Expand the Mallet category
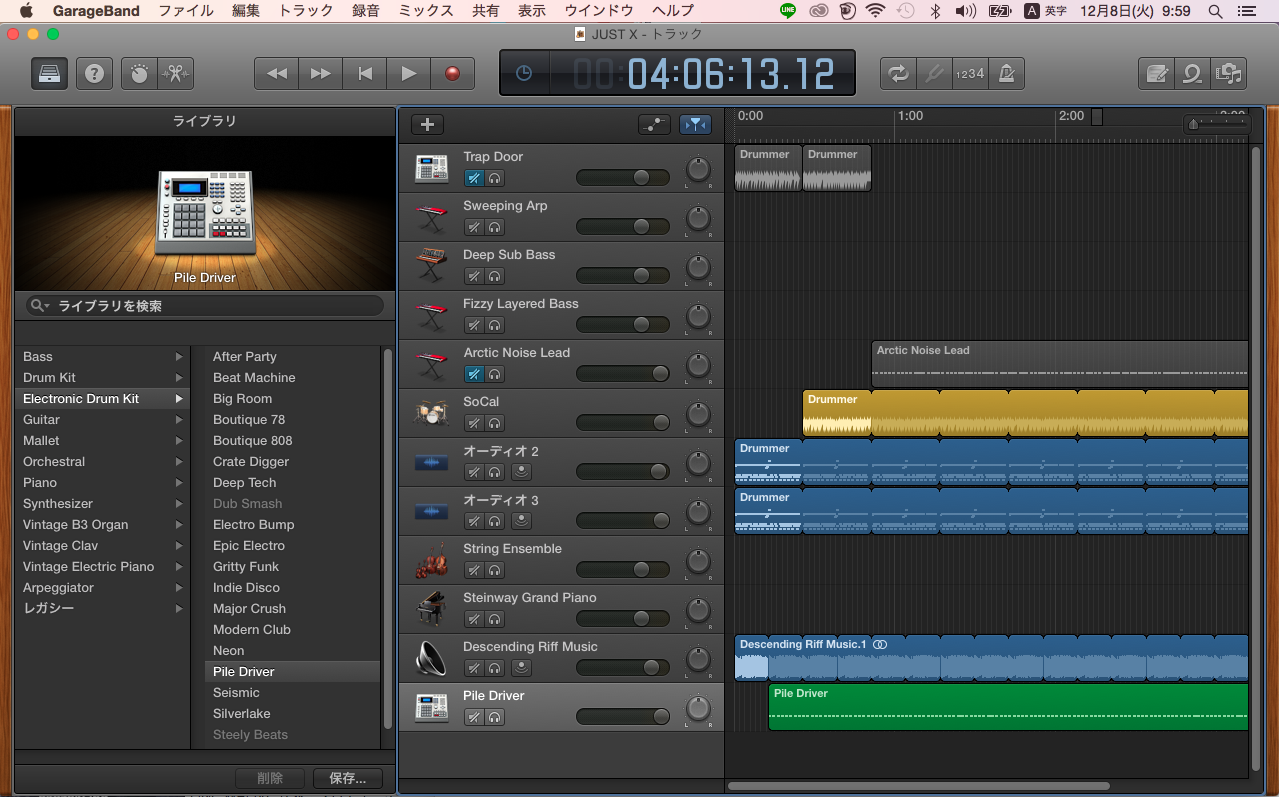1279x797 pixels. (180, 441)
